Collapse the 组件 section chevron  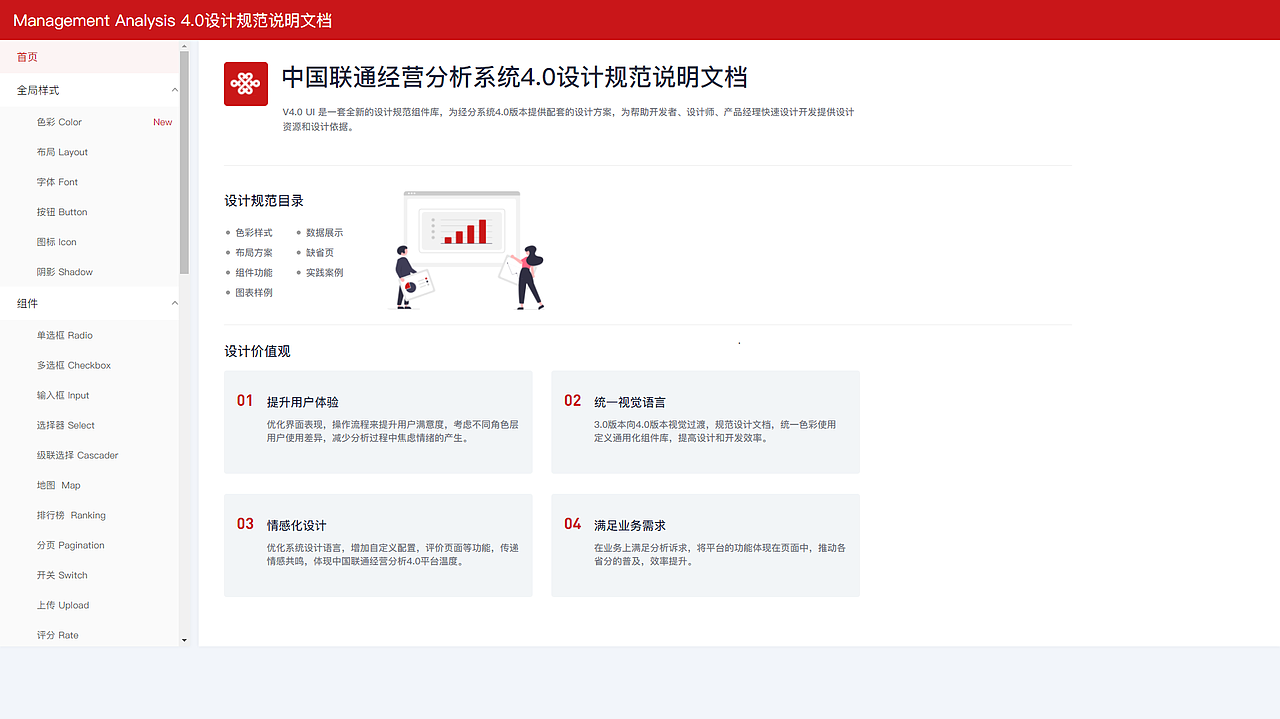coord(174,303)
